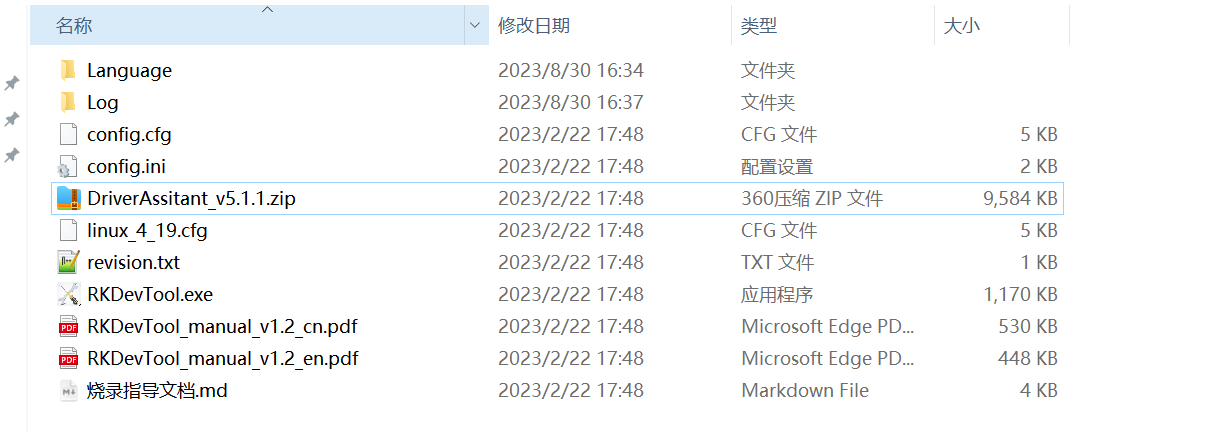This screenshot has height=433, width=1230.
Task: Select the Language folder icon
Action: 68,70
